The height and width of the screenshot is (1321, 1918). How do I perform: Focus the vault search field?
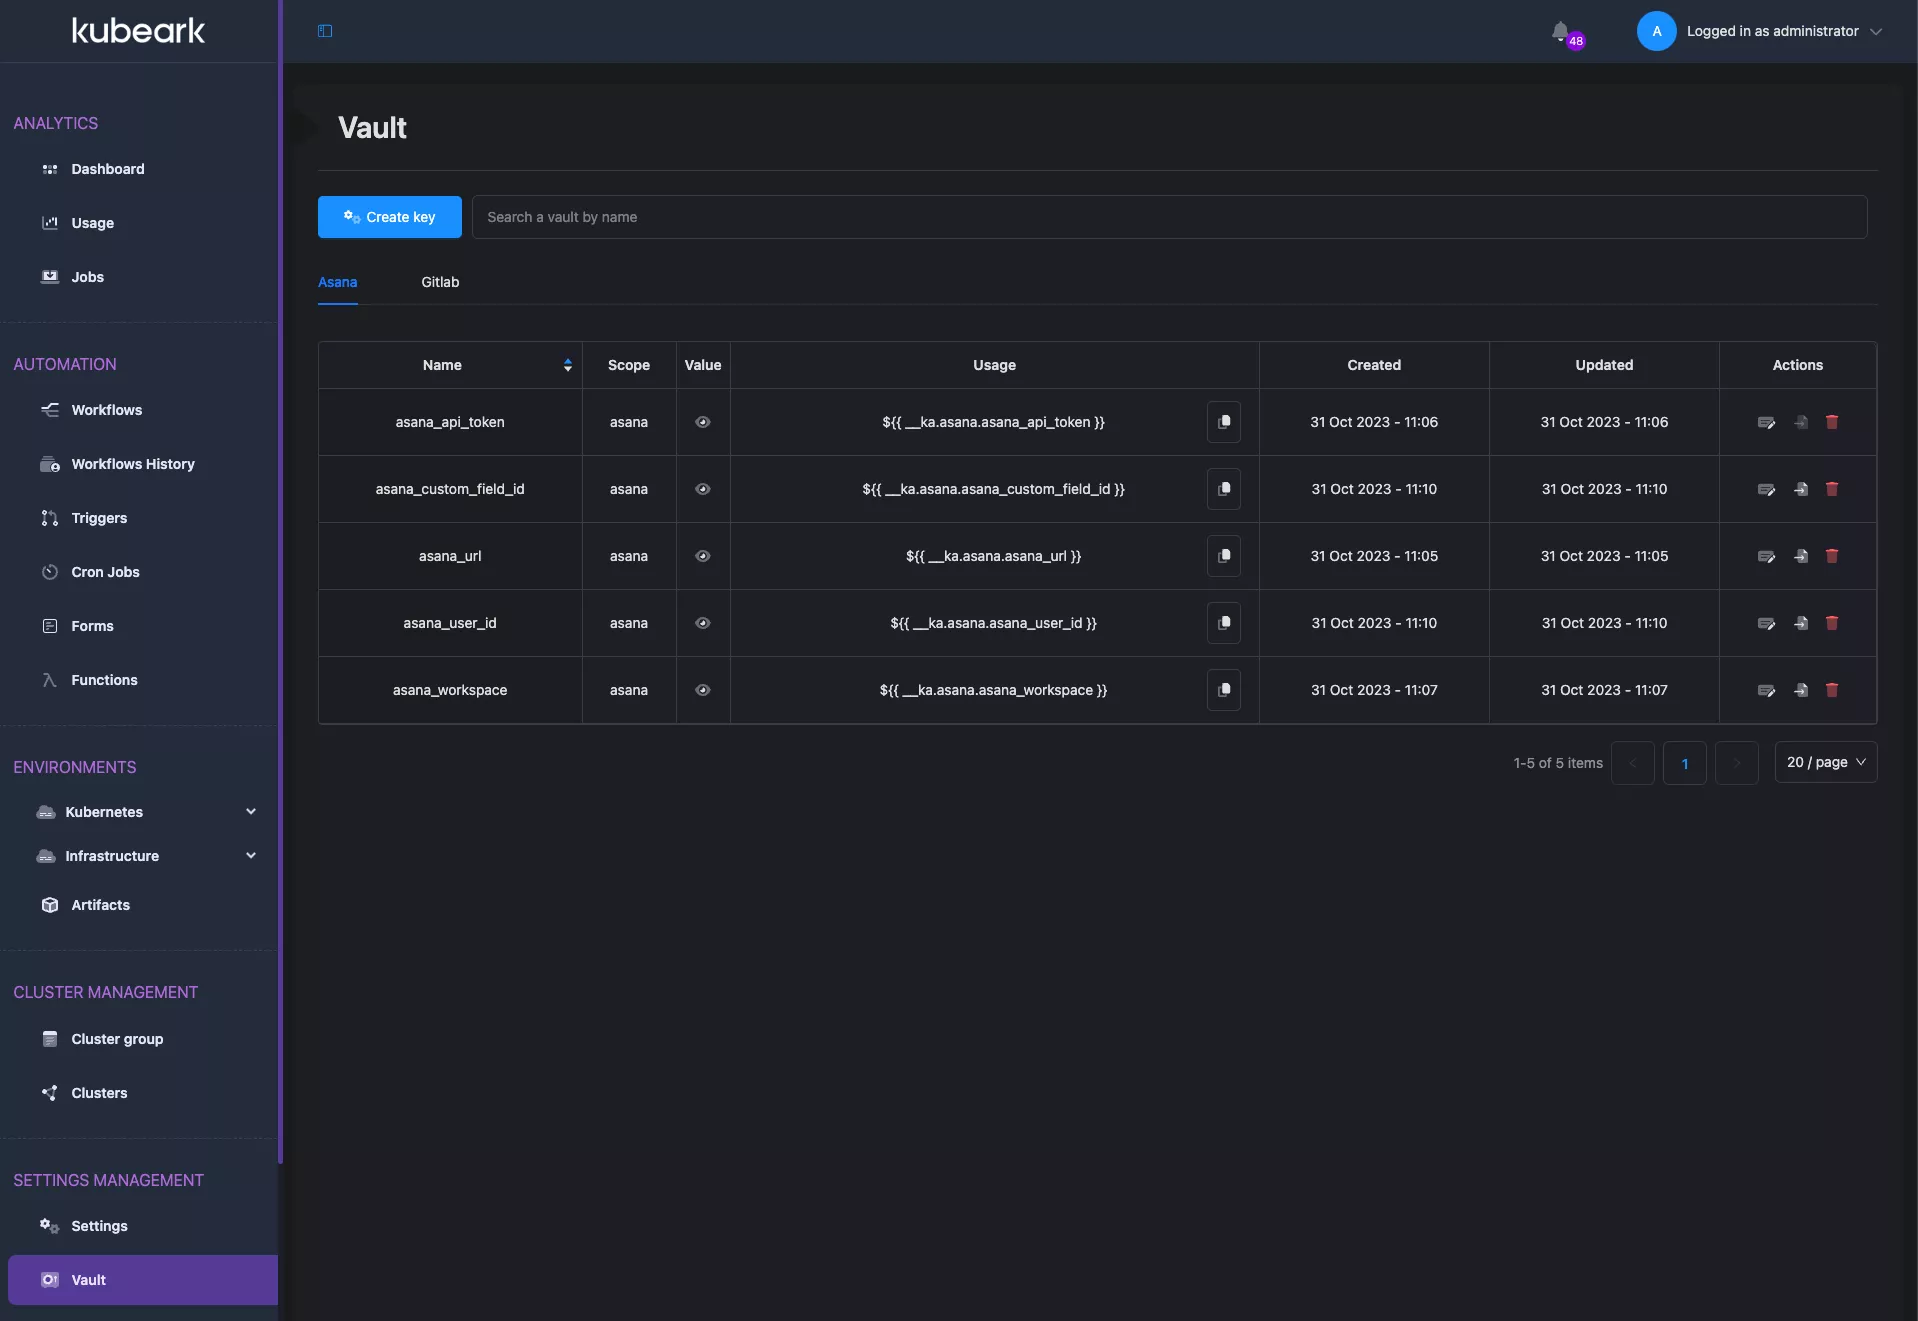(x=1168, y=217)
